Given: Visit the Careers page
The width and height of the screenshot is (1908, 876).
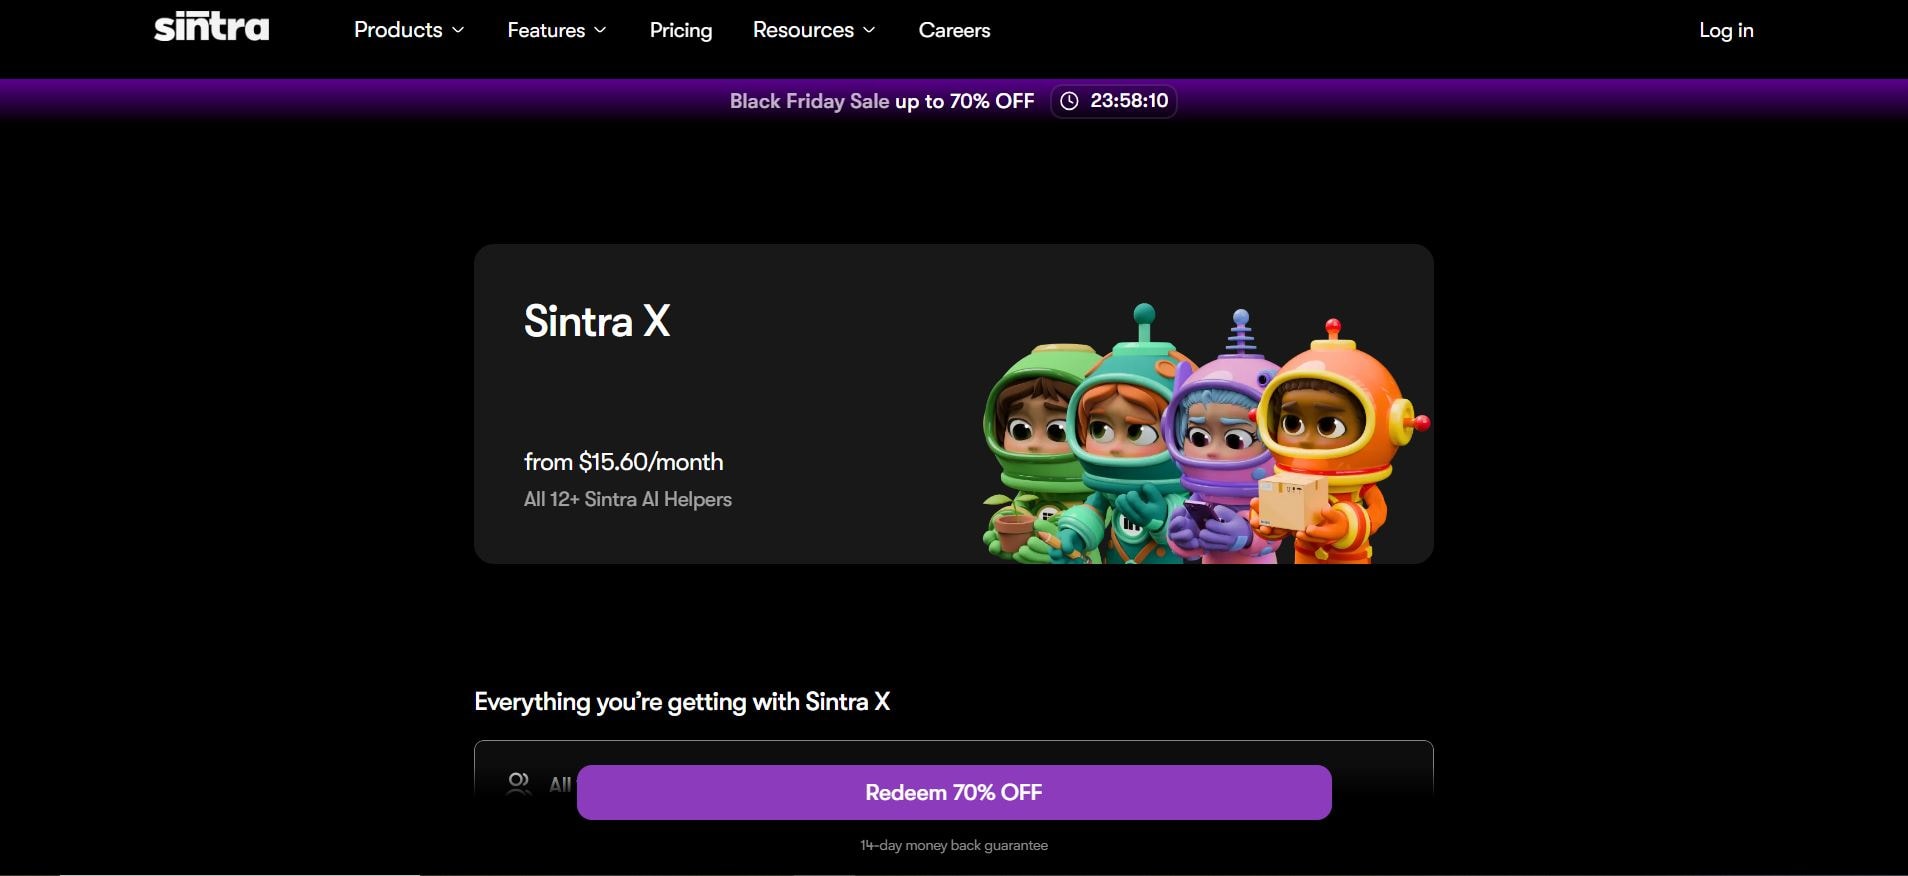Looking at the screenshot, I should pyautogui.click(x=954, y=30).
